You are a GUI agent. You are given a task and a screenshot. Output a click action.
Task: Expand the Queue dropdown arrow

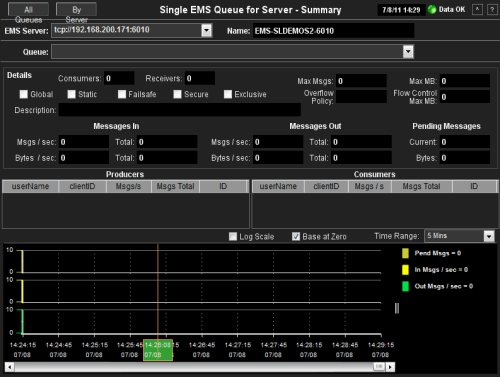[408, 52]
